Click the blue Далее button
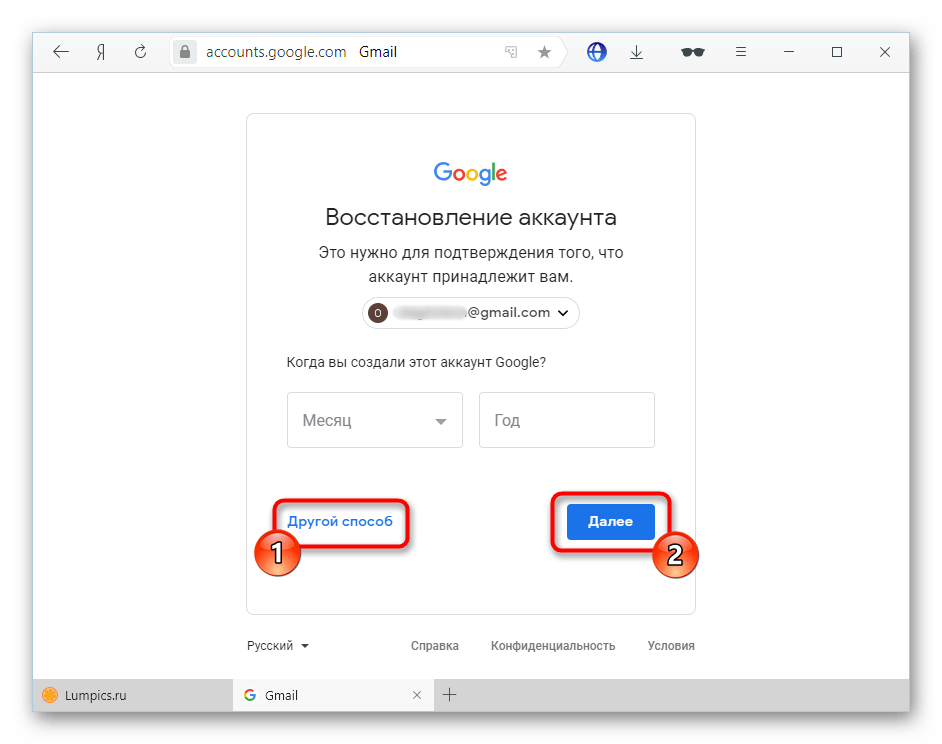 610,522
